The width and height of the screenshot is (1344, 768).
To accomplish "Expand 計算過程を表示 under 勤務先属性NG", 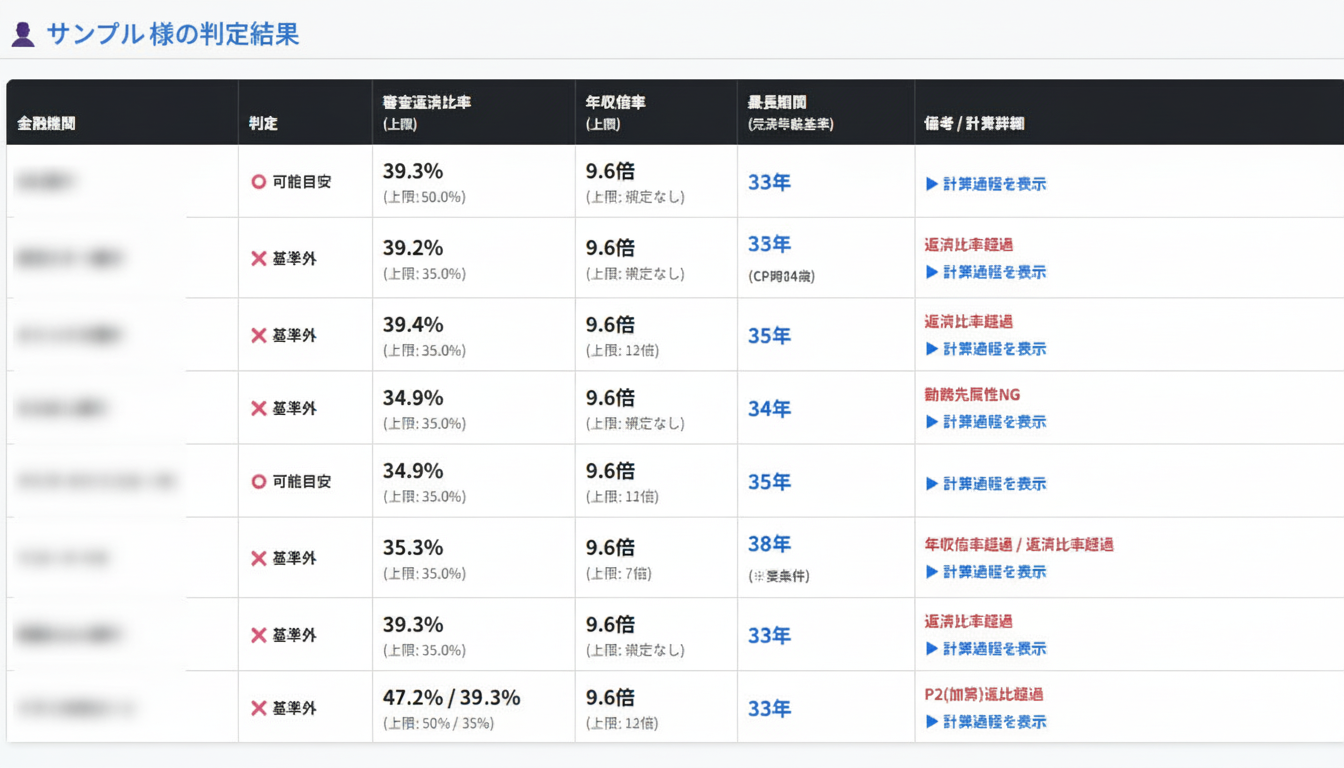I will pyautogui.click(x=986, y=422).
